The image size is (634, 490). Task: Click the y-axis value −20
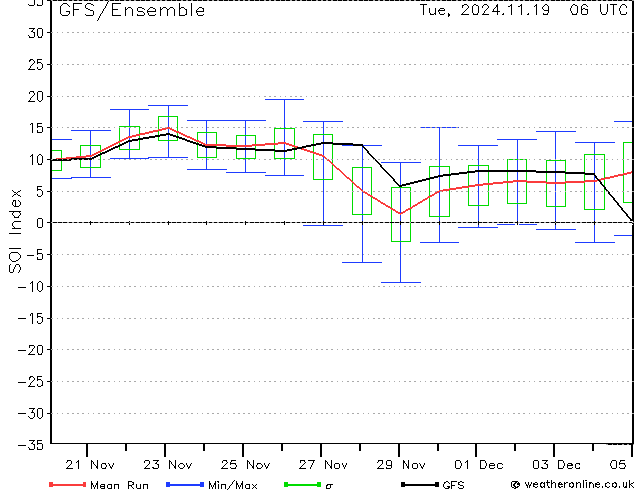coord(31,350)
